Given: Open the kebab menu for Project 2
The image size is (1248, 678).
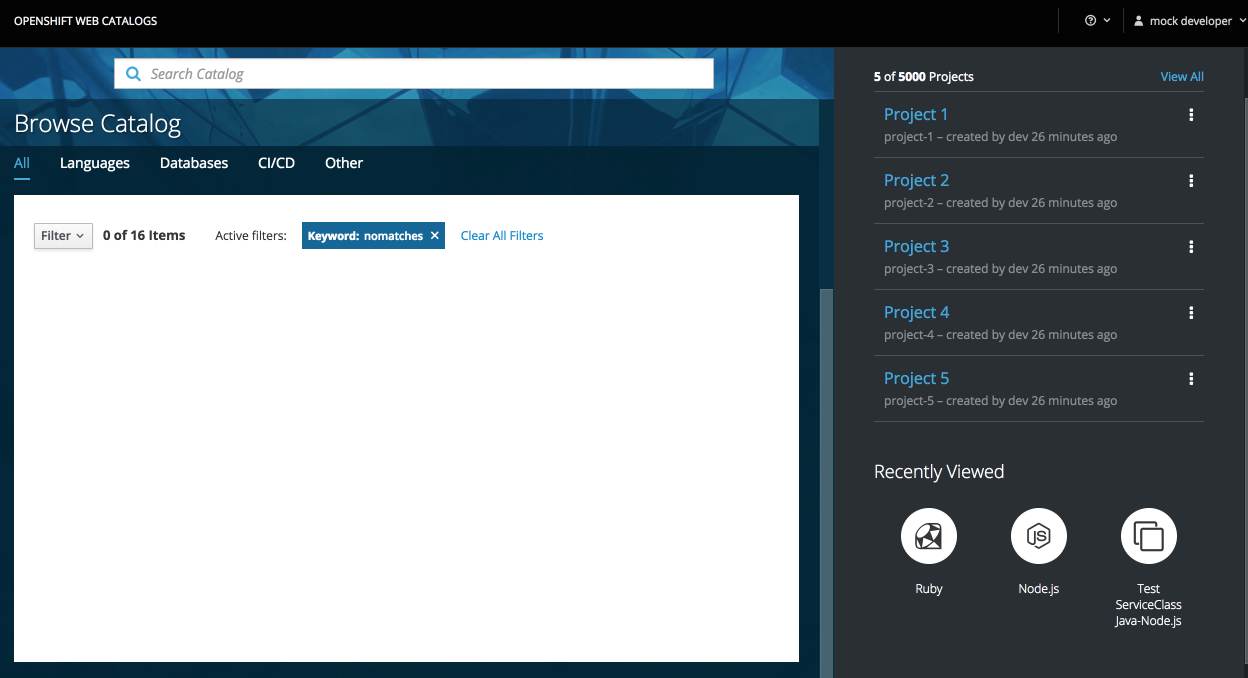Looking at the screenshot, I should [x=1191, y=180].
